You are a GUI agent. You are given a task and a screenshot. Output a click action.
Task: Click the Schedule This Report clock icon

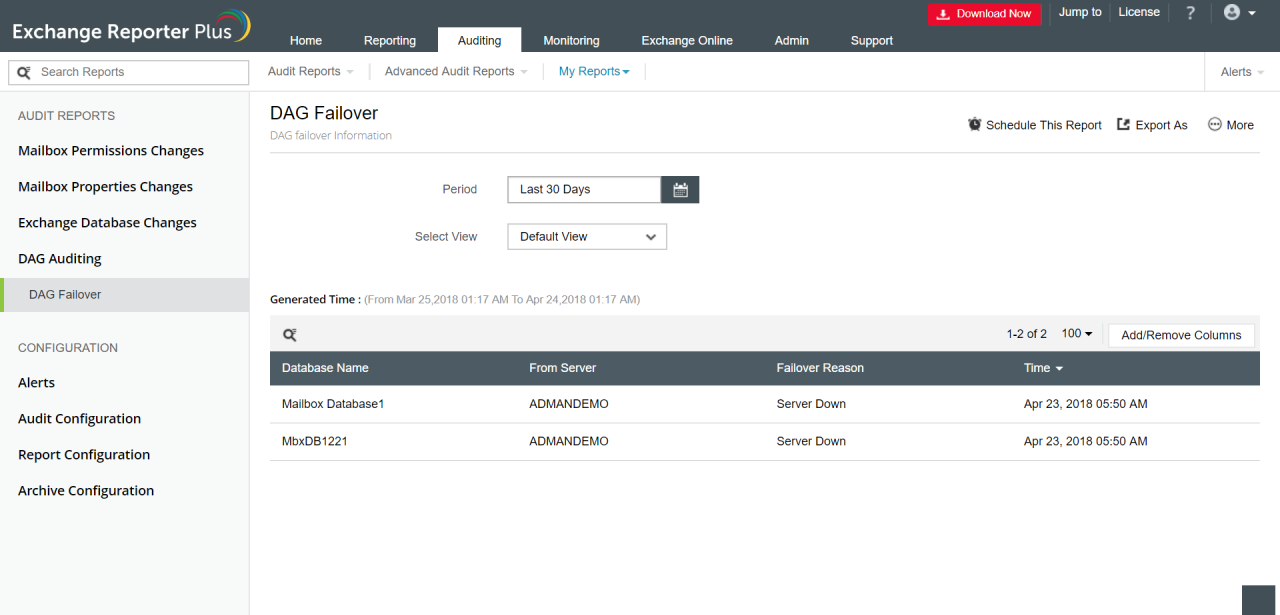pyautogui.click(x=975, y=125)
